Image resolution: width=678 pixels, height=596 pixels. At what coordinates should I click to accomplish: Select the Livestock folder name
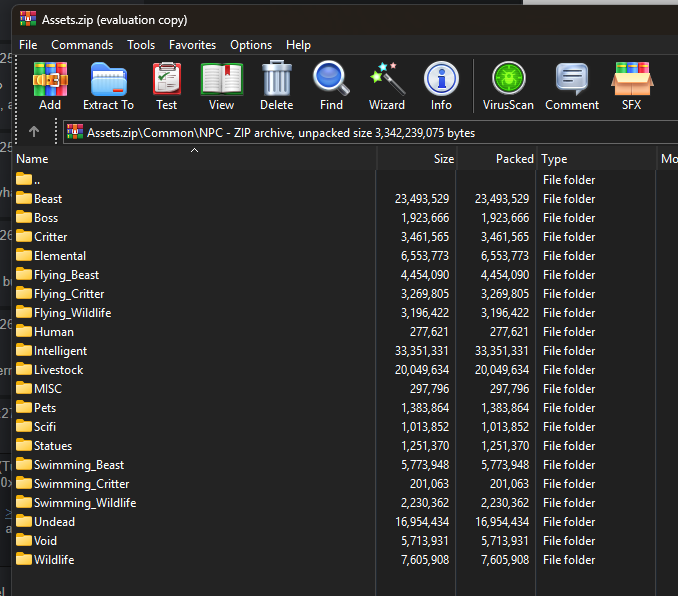click(x=58, y=370)
